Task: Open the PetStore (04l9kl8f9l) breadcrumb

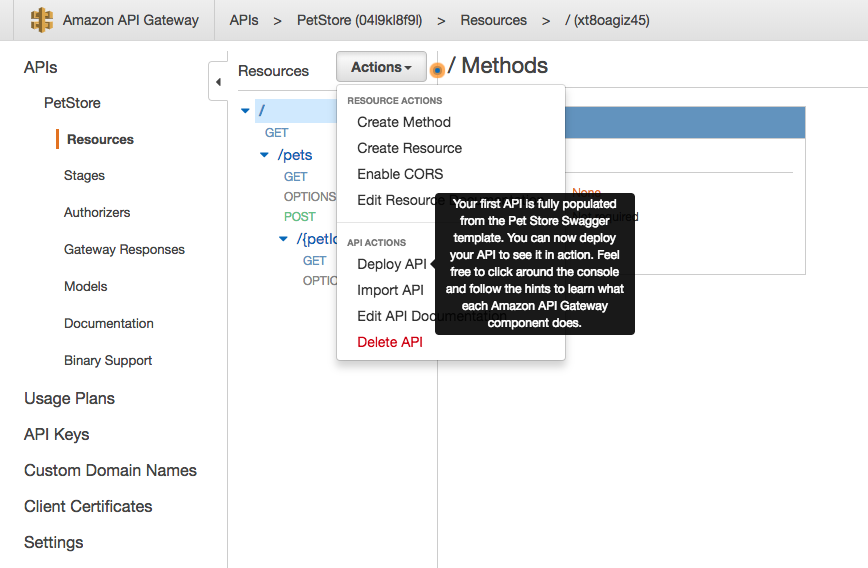Action: [359, 20]
